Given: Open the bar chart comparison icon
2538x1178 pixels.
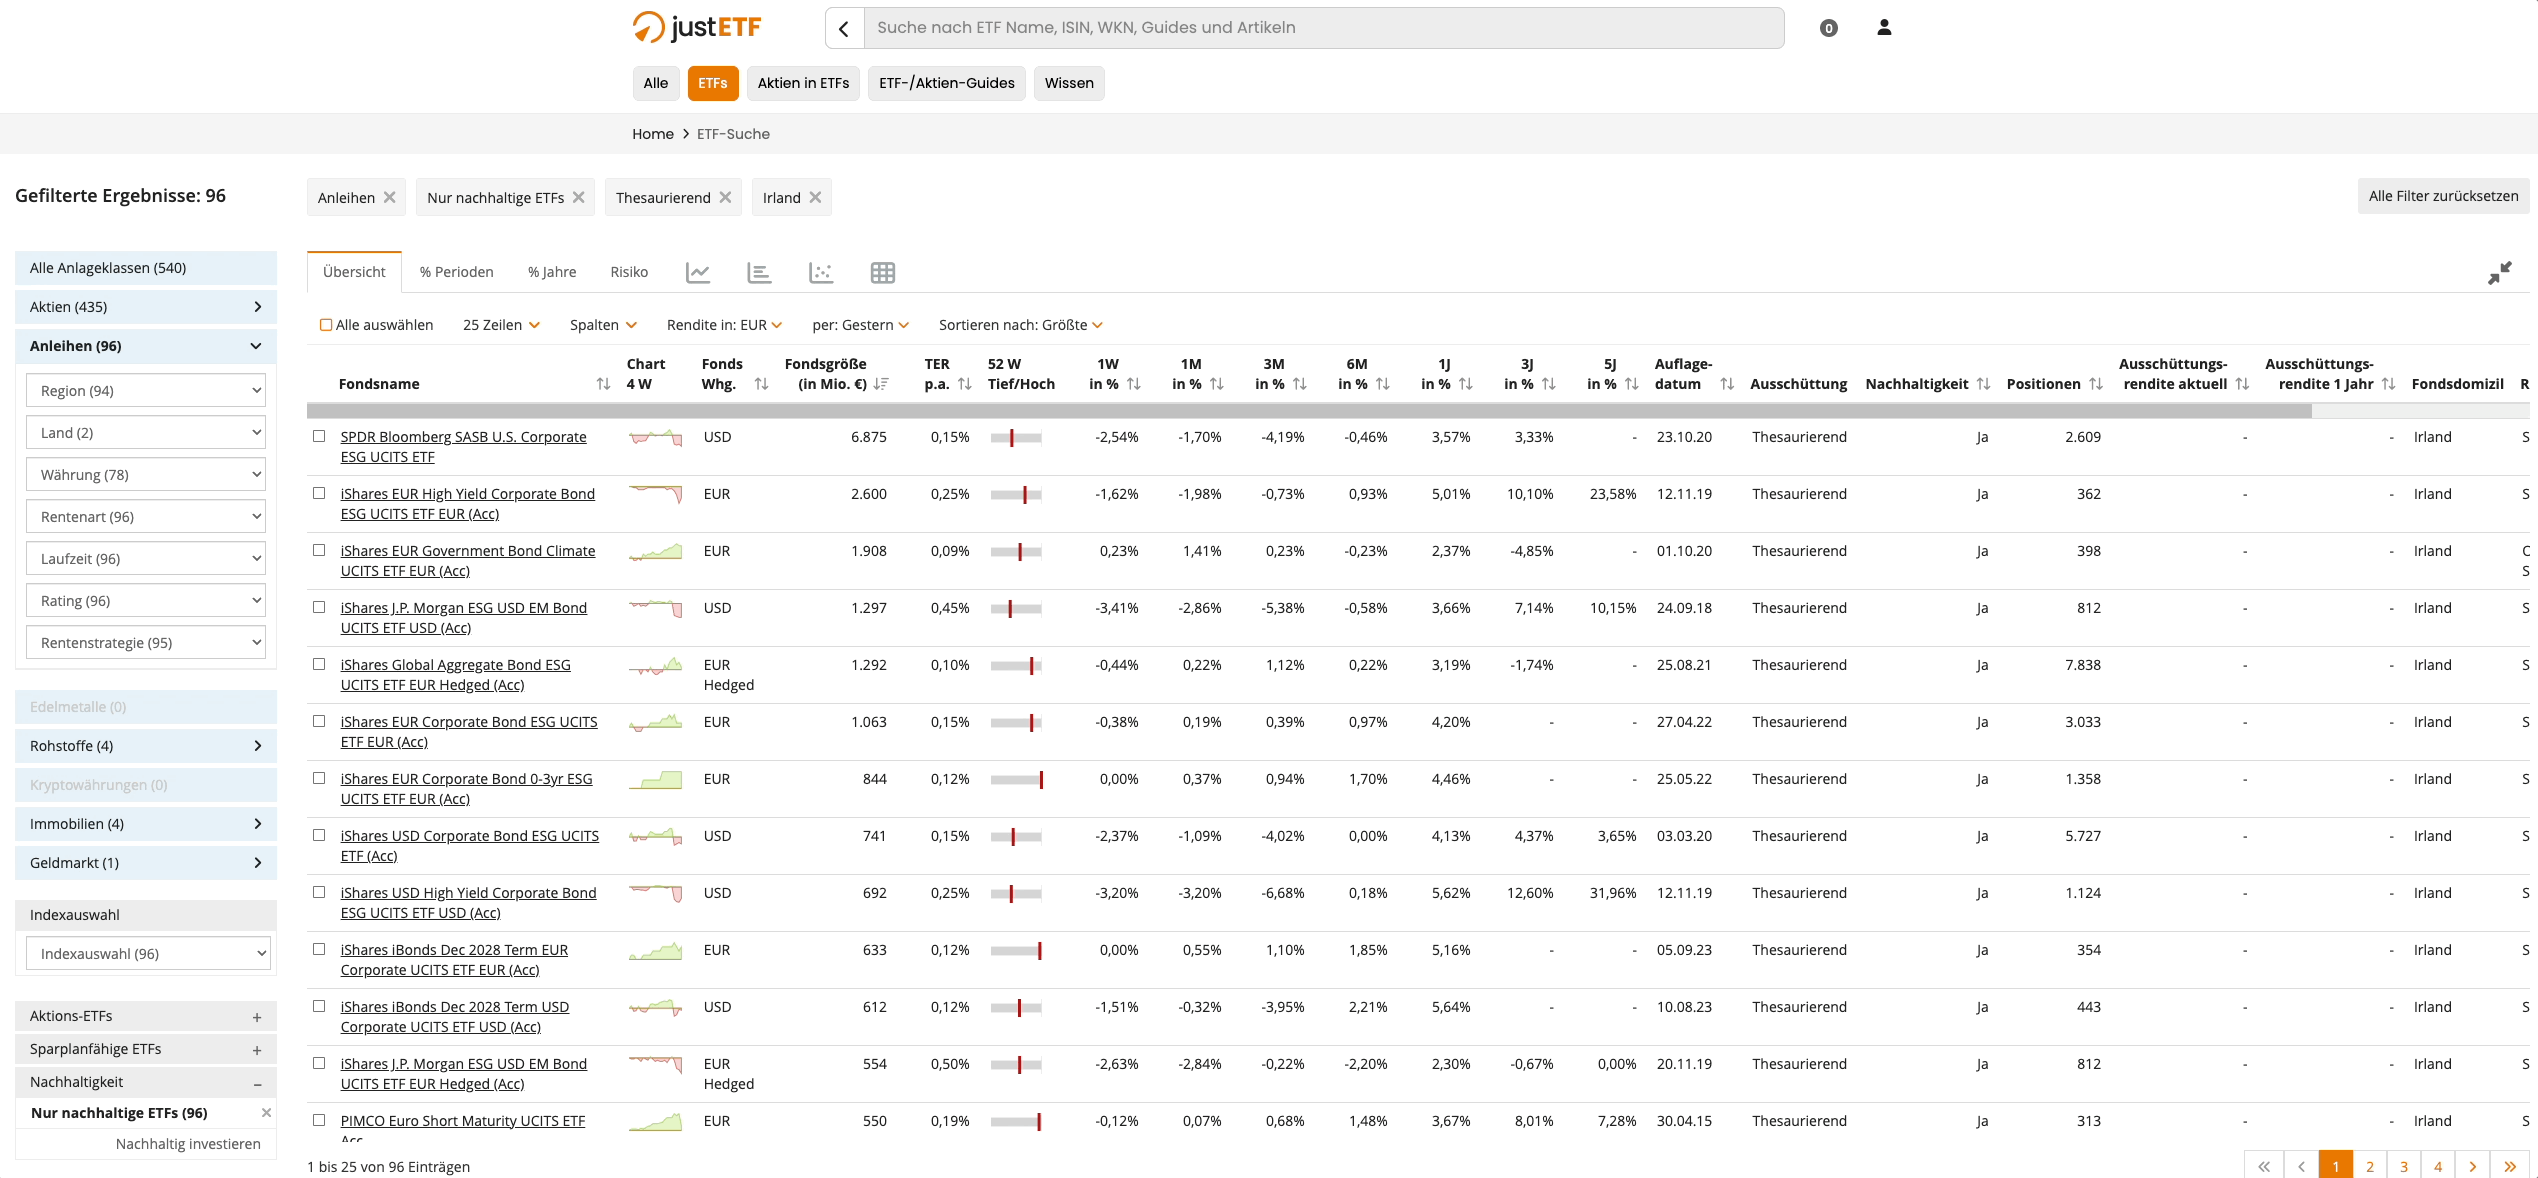Looking at the screenshot, I should (x=759, y=272).
